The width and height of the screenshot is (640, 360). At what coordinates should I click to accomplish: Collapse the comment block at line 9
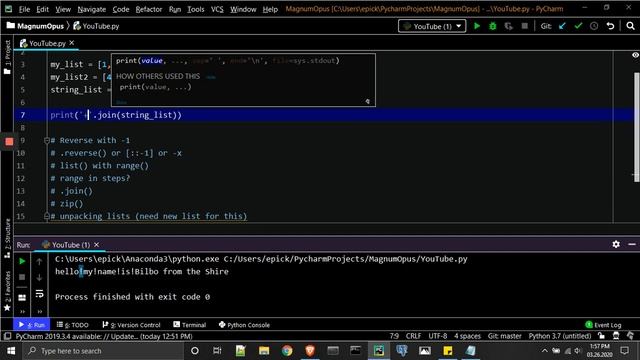pyautogui.click(x=47, y=140)
